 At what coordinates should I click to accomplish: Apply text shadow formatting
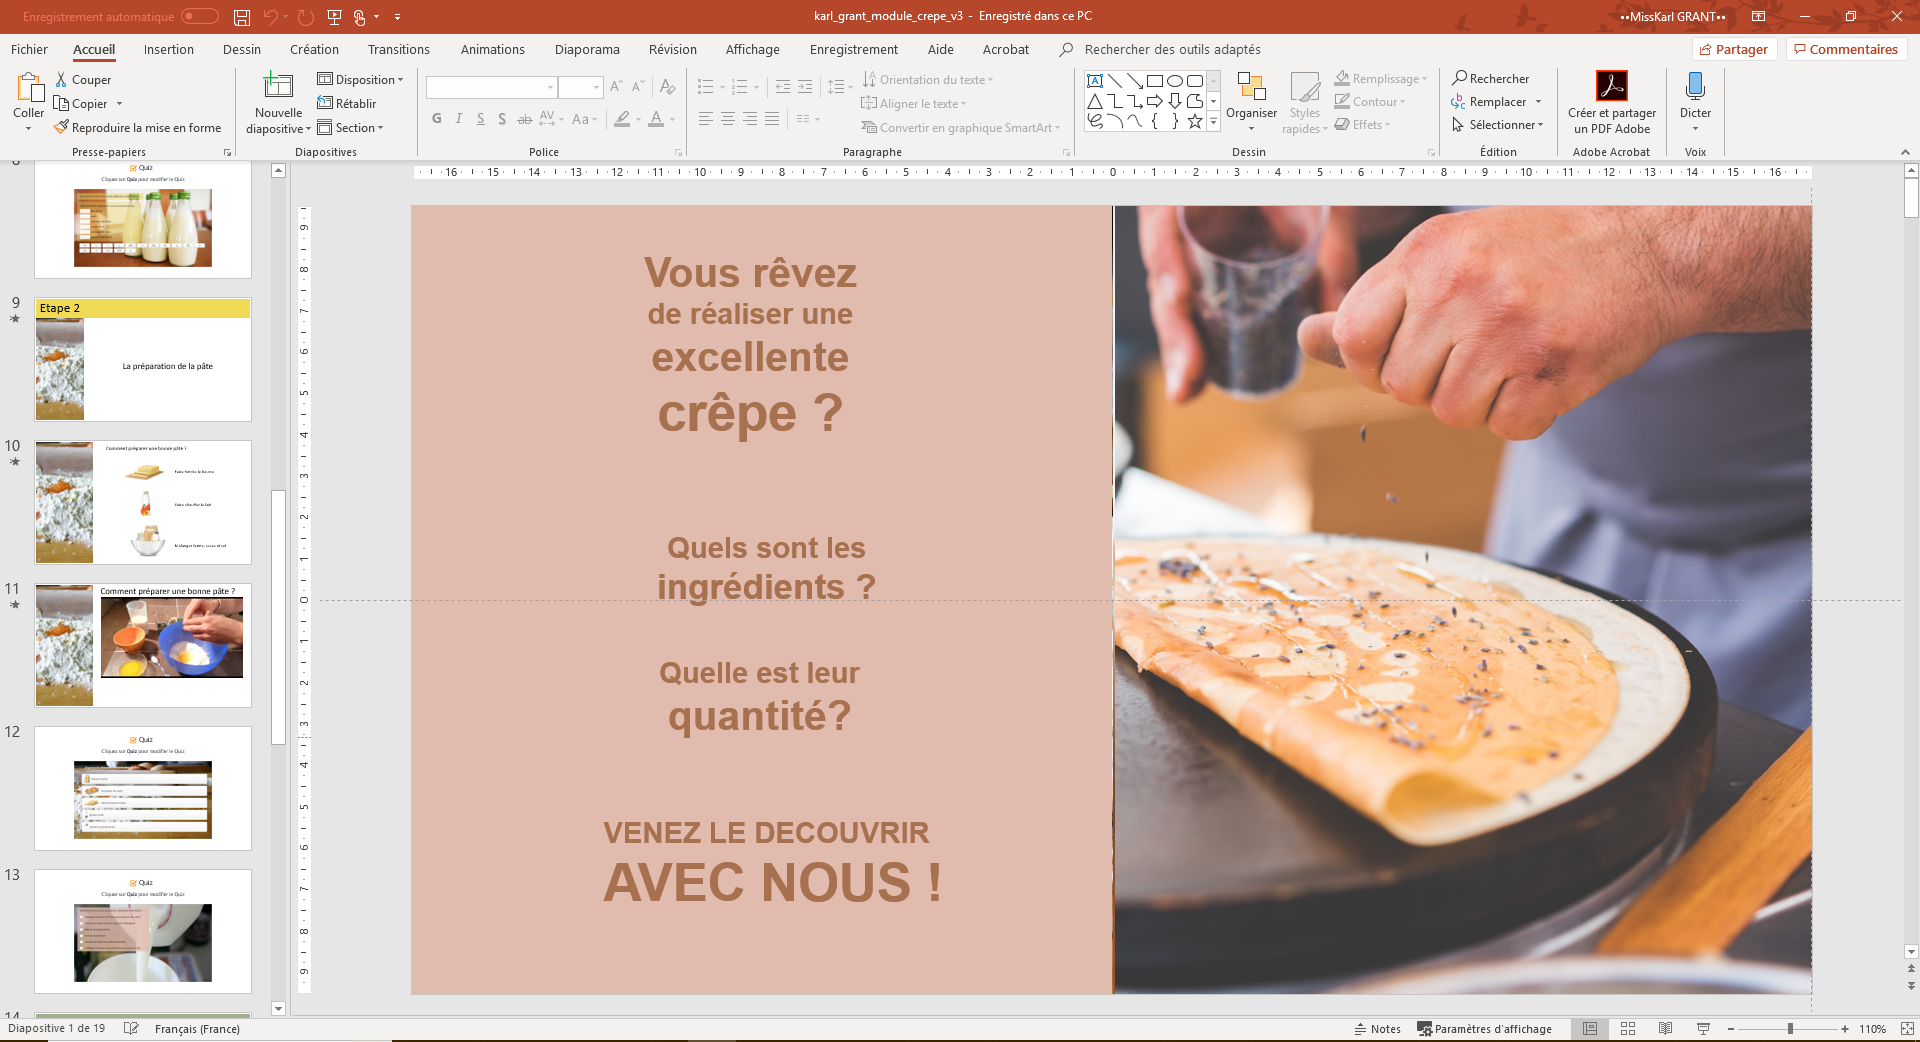(502, 119)
